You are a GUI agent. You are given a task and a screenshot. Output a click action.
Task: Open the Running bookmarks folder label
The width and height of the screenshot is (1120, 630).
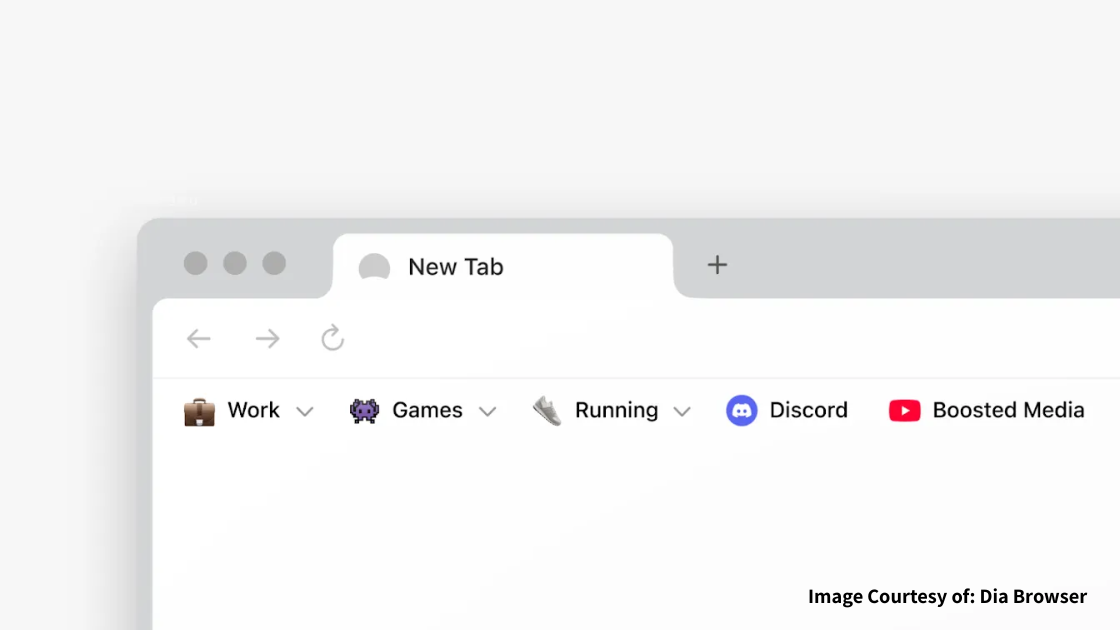(616, 411)
